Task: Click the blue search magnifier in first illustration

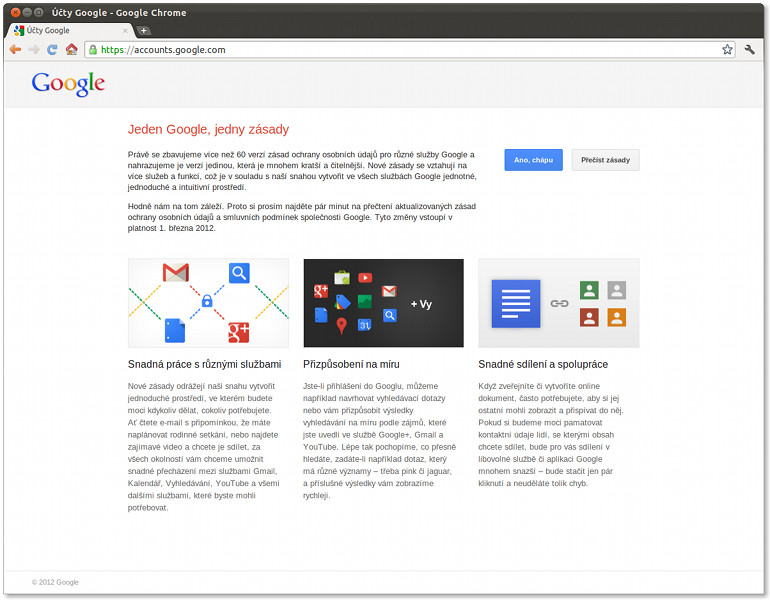Action: [239, 273]
